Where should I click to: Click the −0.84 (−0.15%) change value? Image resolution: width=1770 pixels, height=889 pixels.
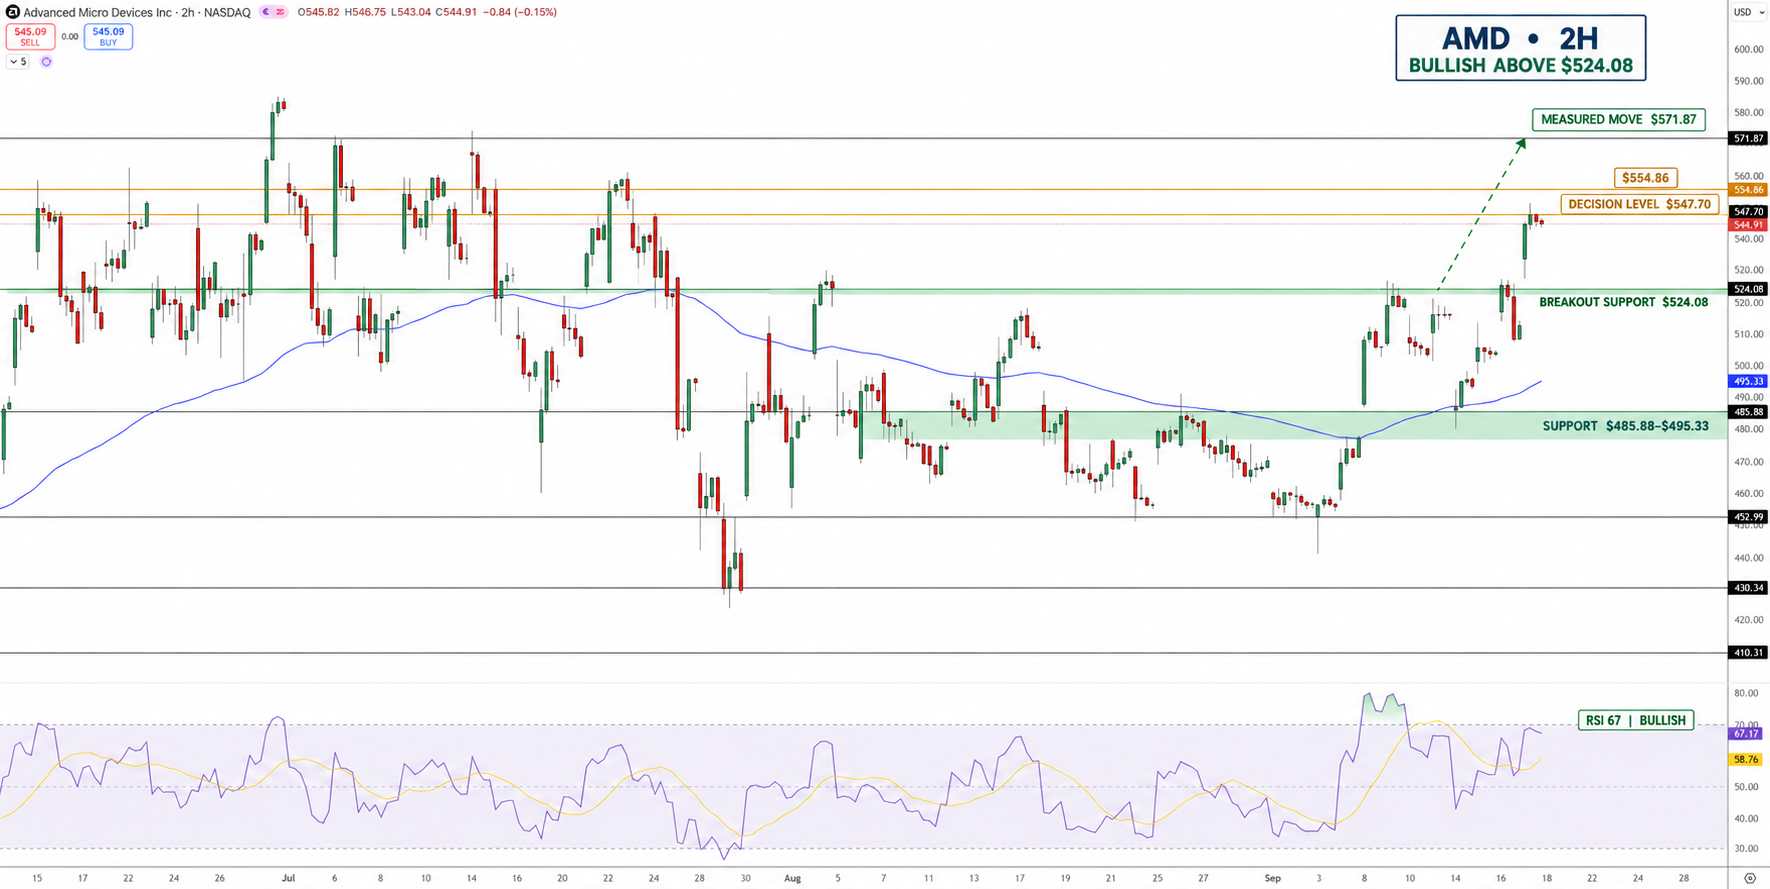click(x=519, y=12)
